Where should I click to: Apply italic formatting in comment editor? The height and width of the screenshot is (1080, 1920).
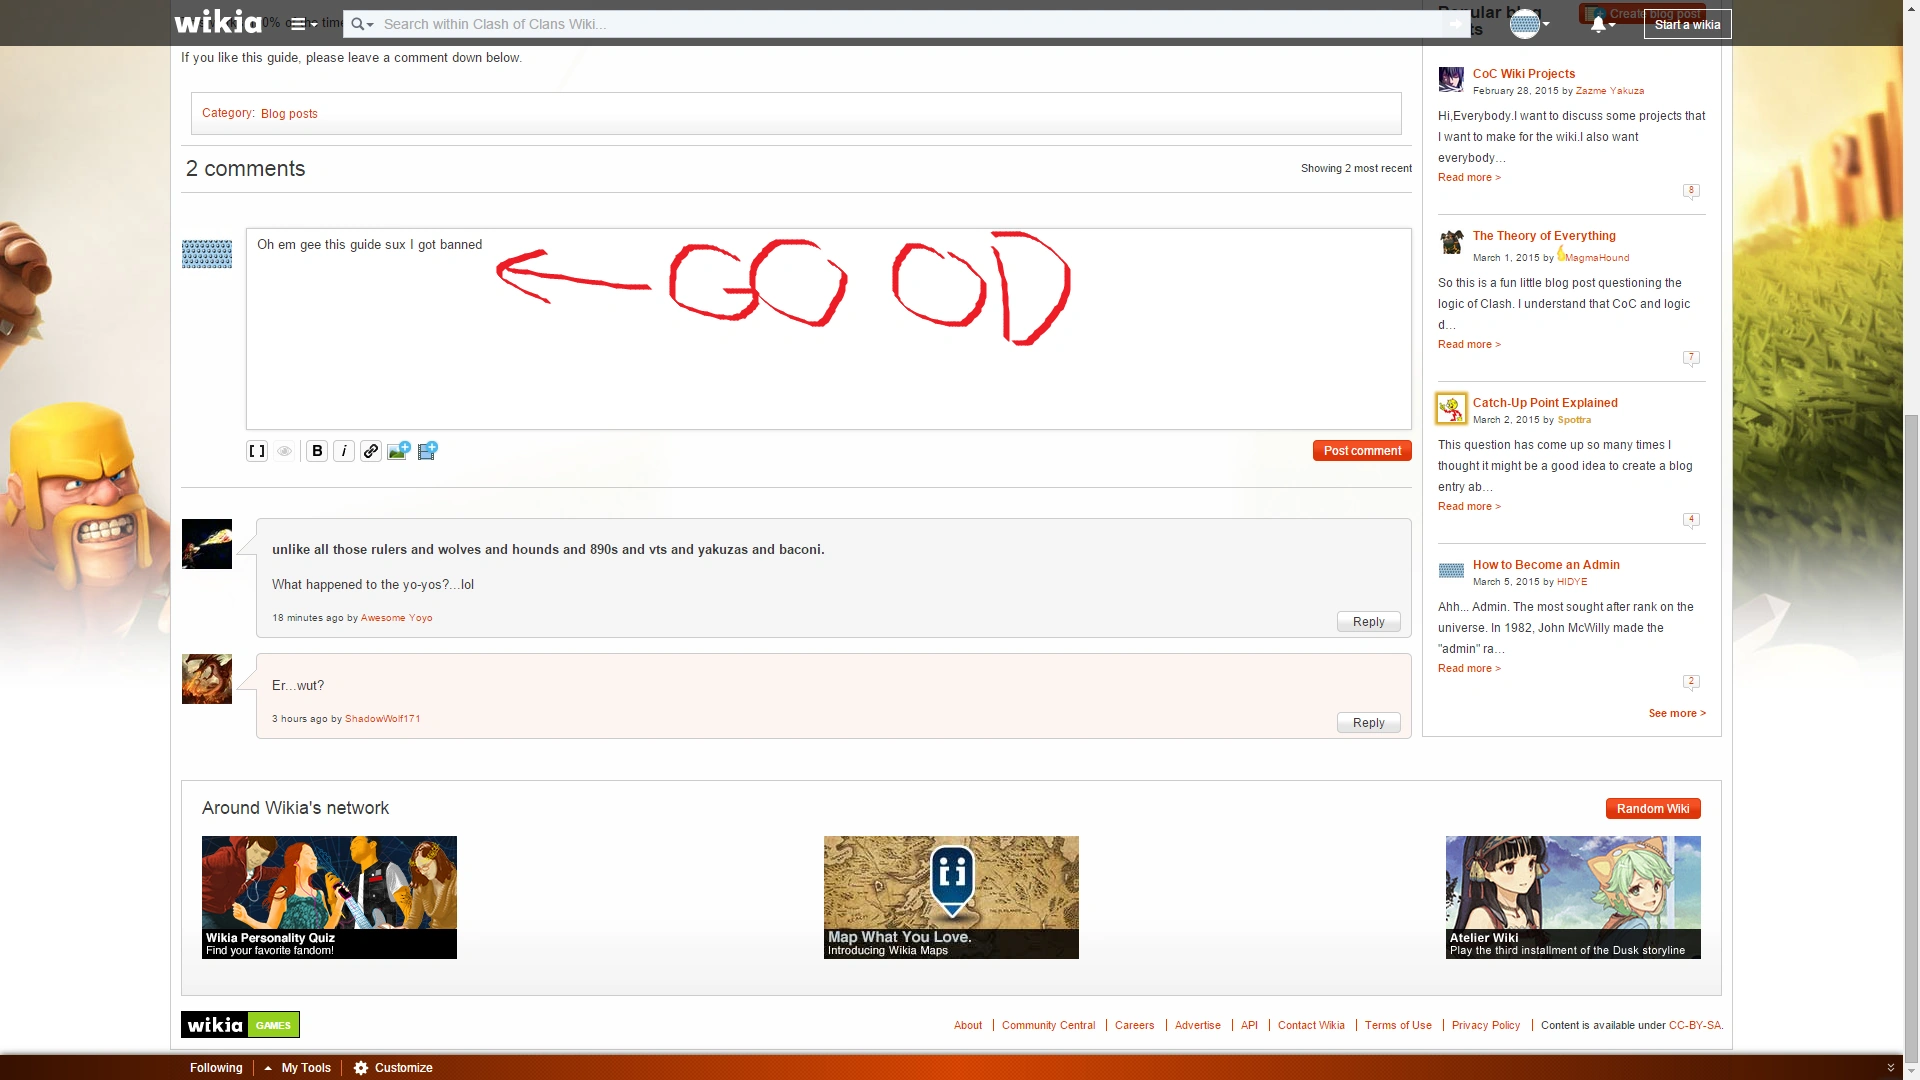pos(344,451)
